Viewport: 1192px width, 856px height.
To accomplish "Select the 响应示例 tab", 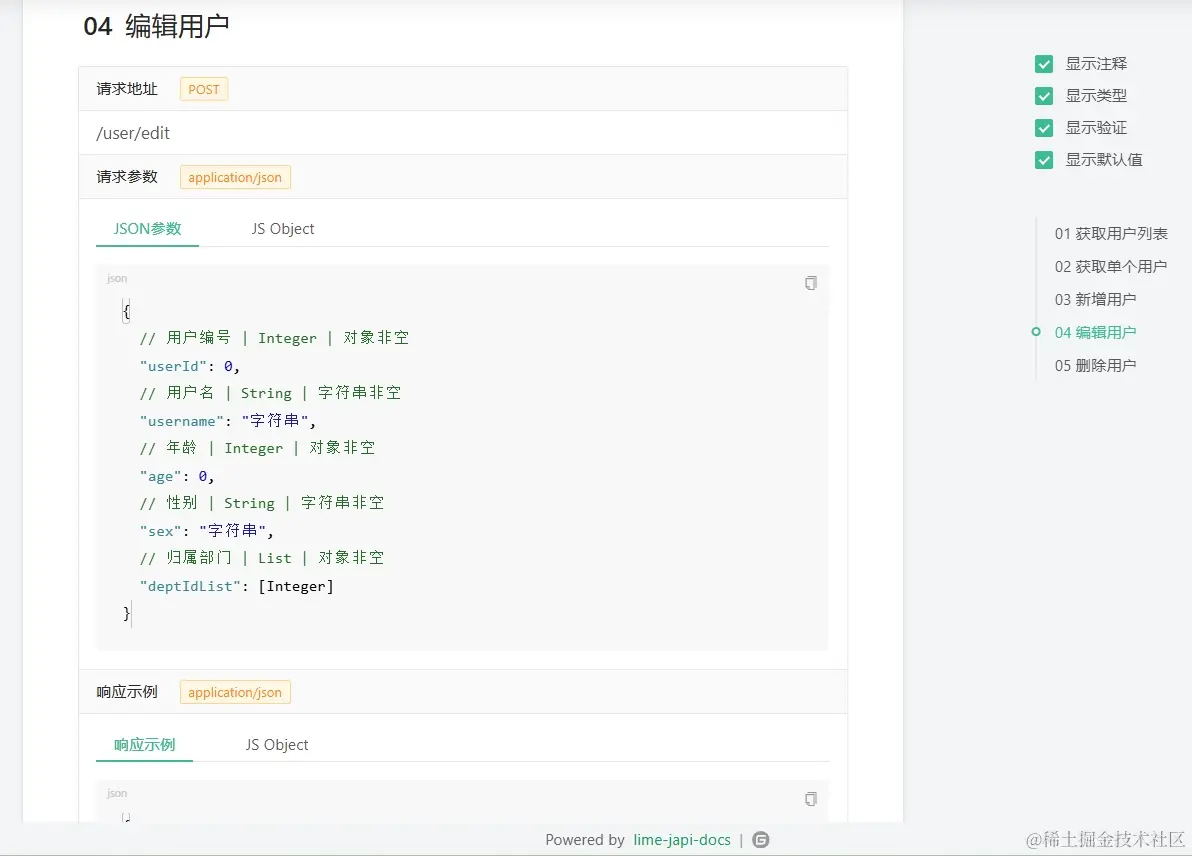I will pyautogui.click(x=144, y=744).
